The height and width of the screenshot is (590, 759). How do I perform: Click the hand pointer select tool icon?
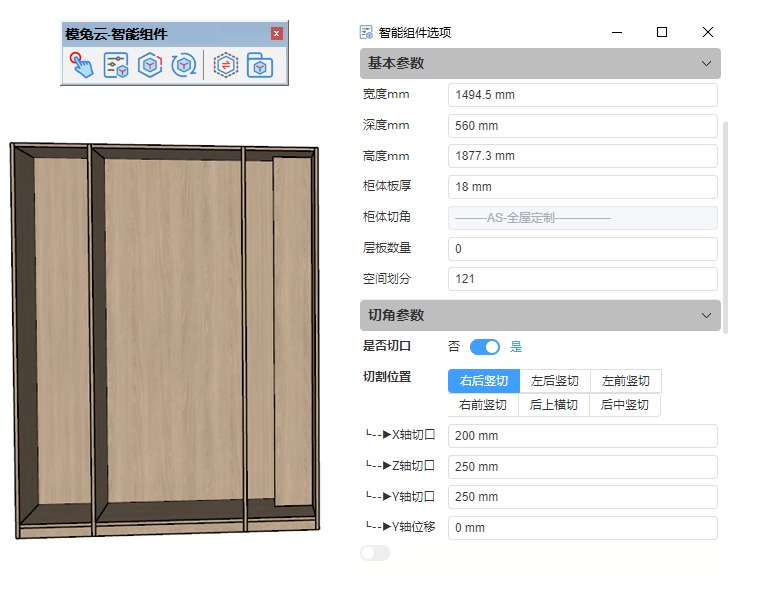(81, 66)
